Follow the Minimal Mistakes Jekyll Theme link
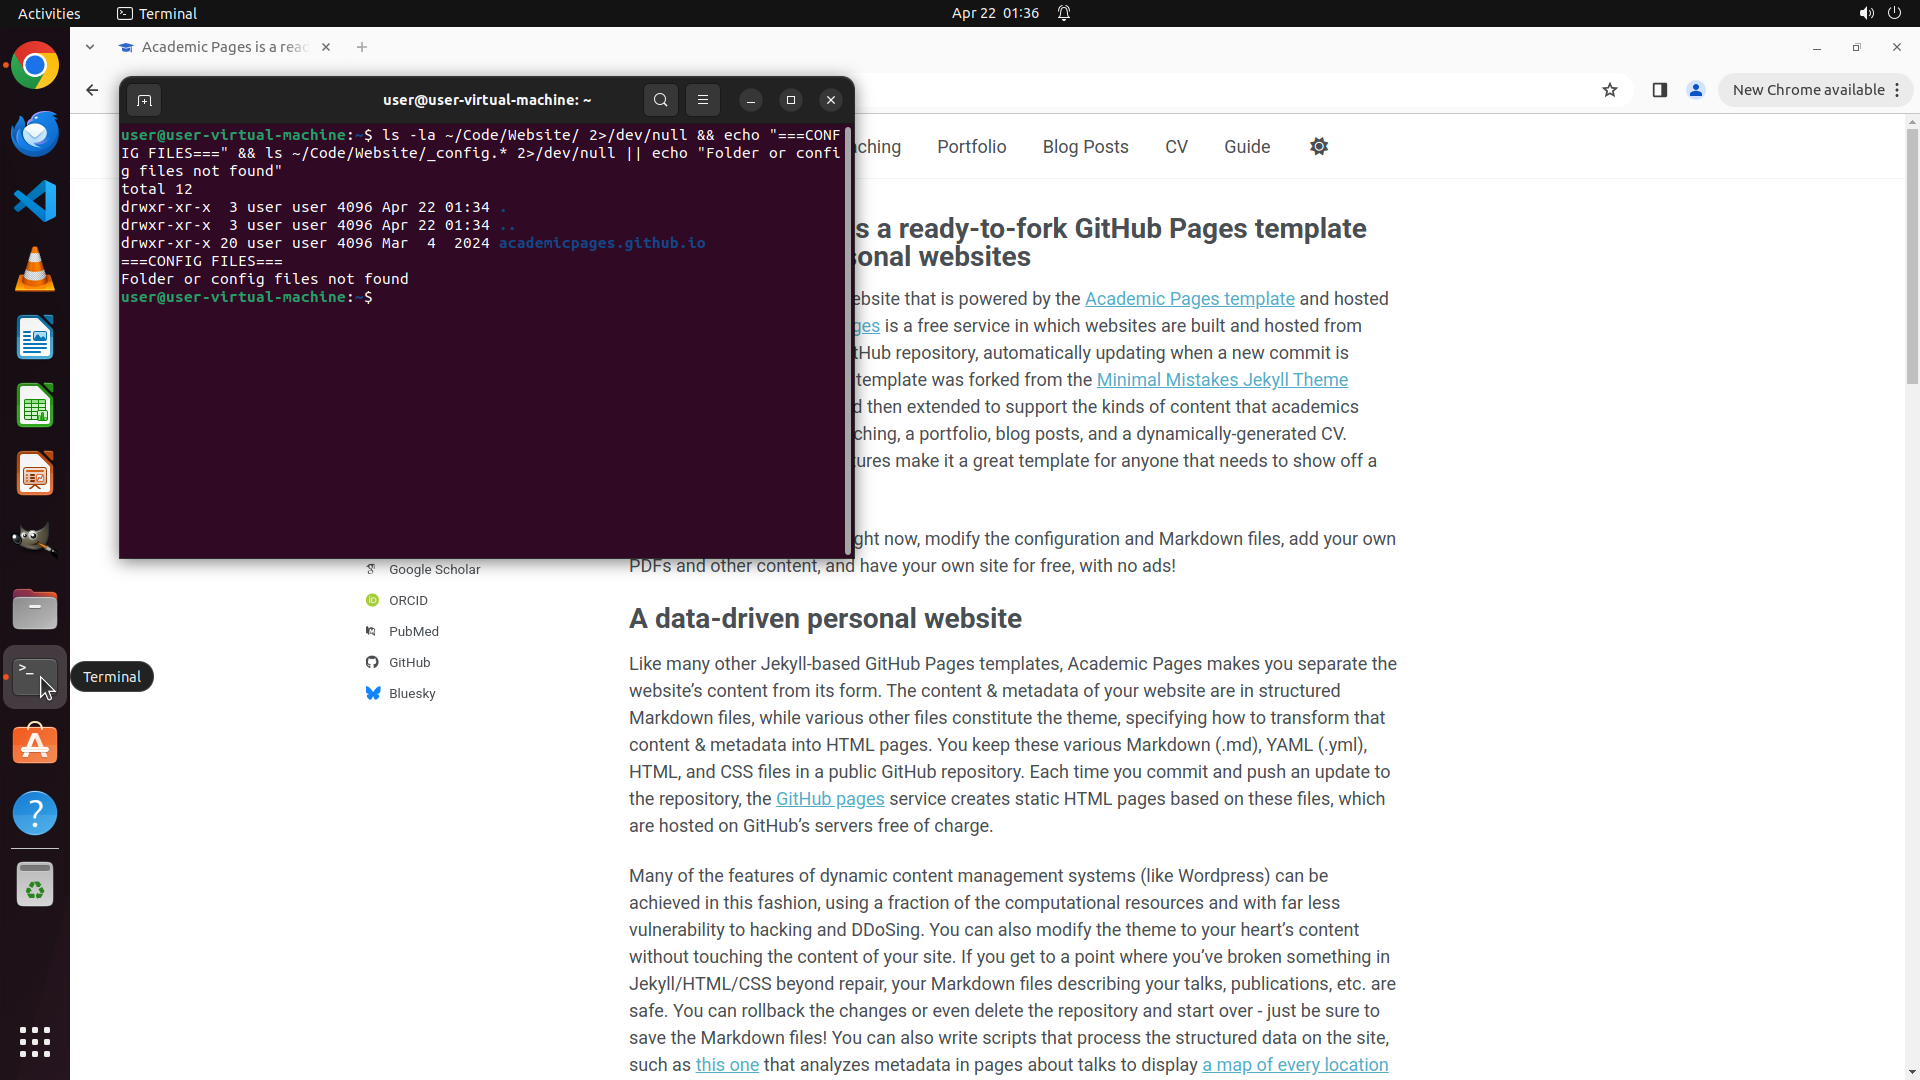This screenshot has width=1920, height=1080. click(x=1222, y=380)
